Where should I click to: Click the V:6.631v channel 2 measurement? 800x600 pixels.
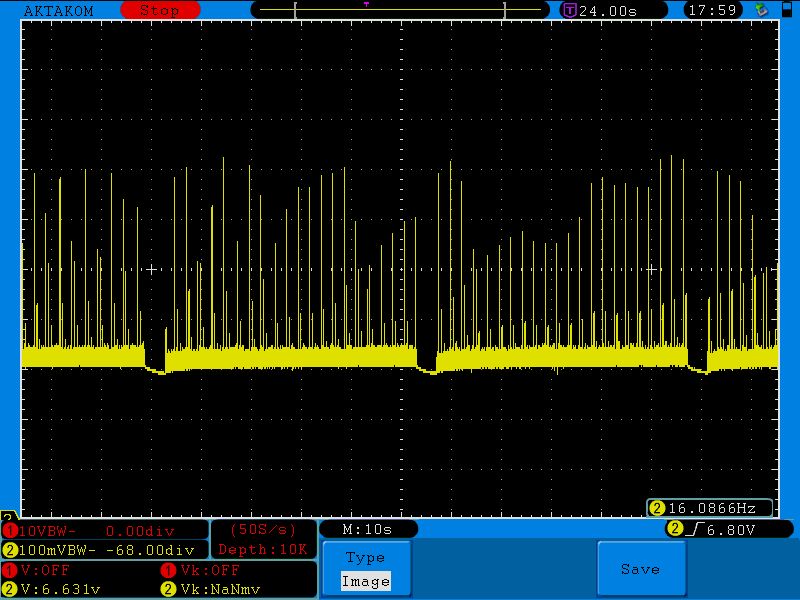[61, 589]
